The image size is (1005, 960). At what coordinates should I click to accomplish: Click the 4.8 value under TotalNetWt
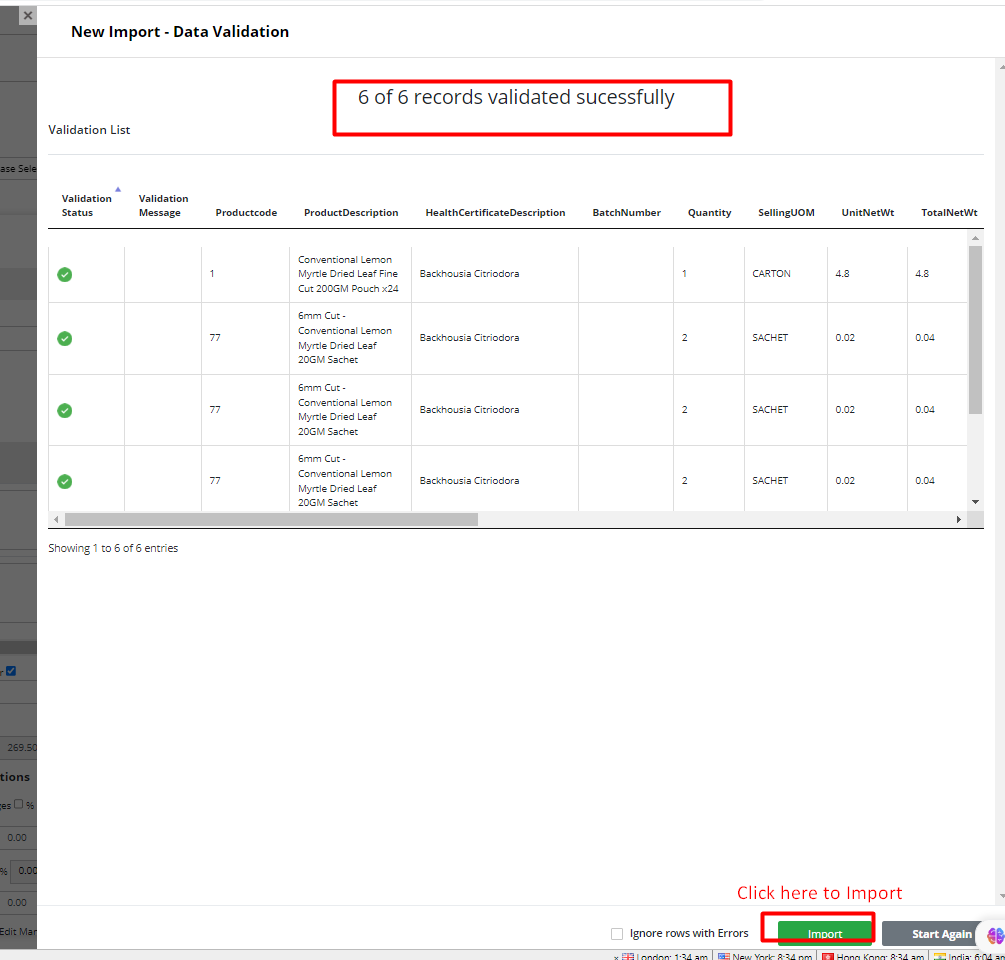922,274
